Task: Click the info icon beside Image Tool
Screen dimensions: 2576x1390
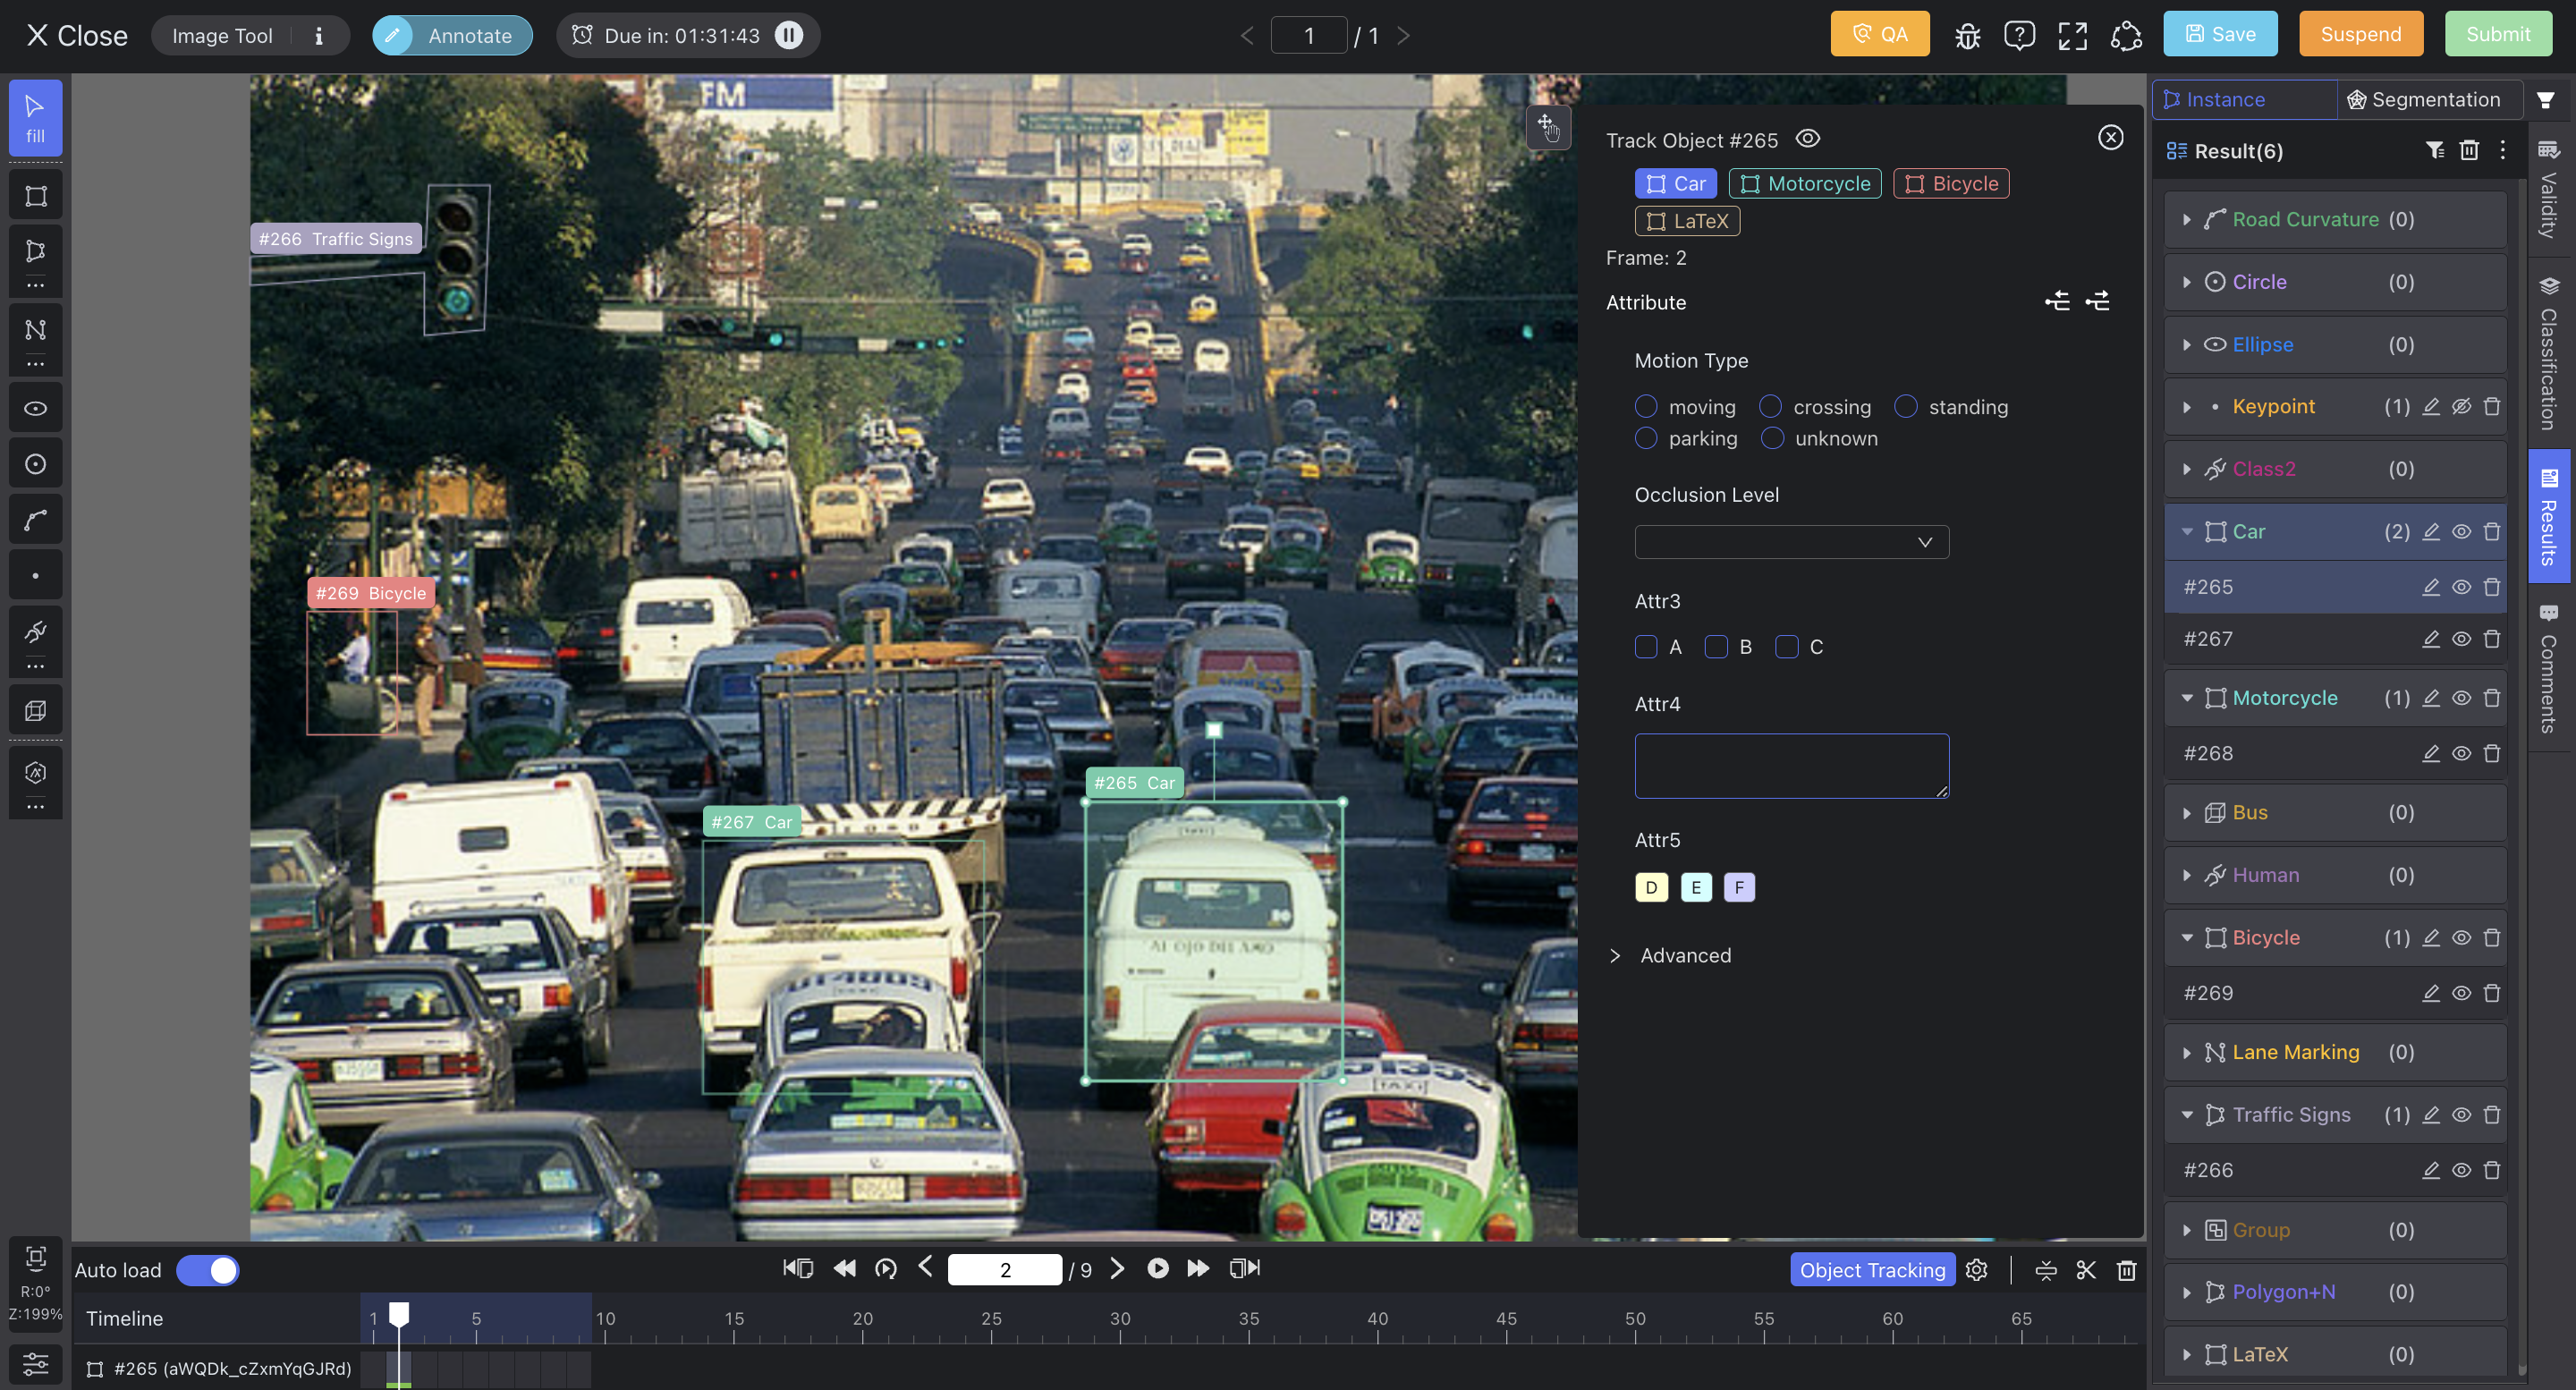Action: (319, 36)
